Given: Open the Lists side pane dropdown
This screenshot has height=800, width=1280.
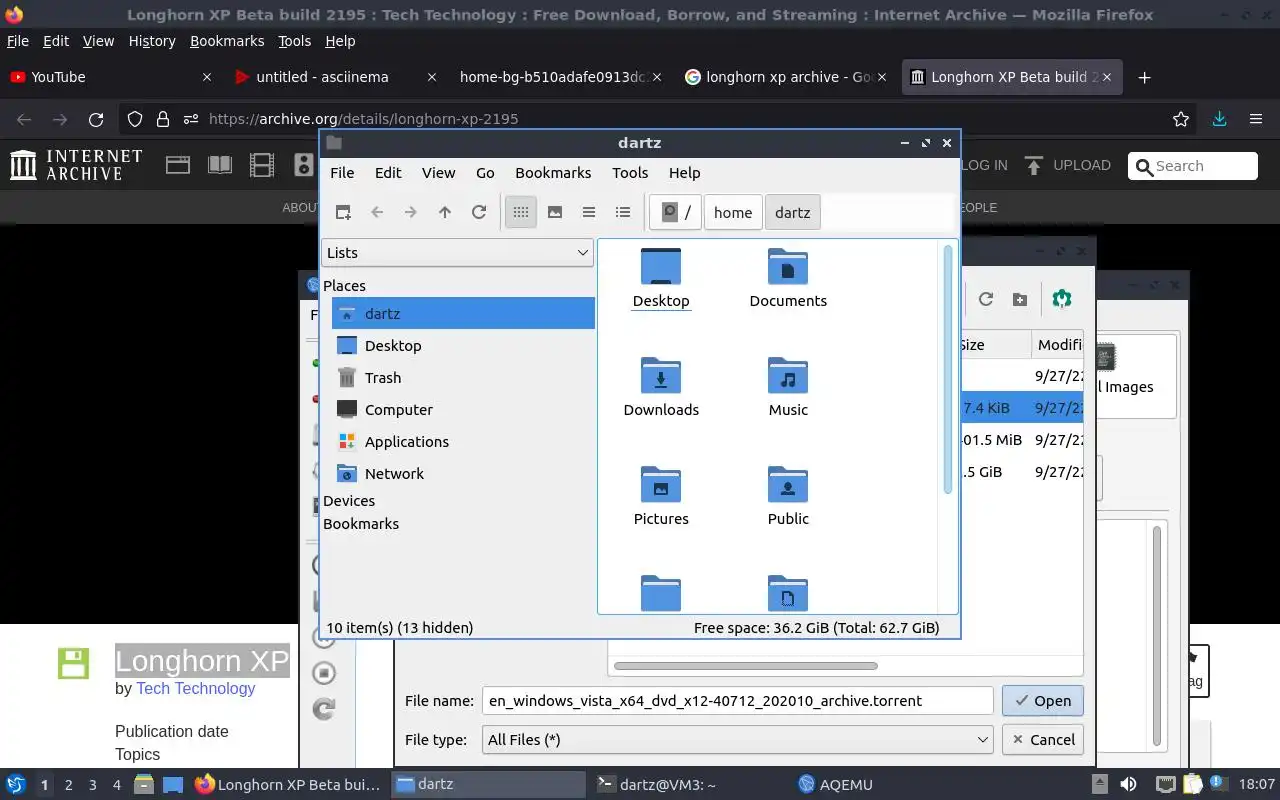Looking at the screenshot, I should tap(458, 253).
